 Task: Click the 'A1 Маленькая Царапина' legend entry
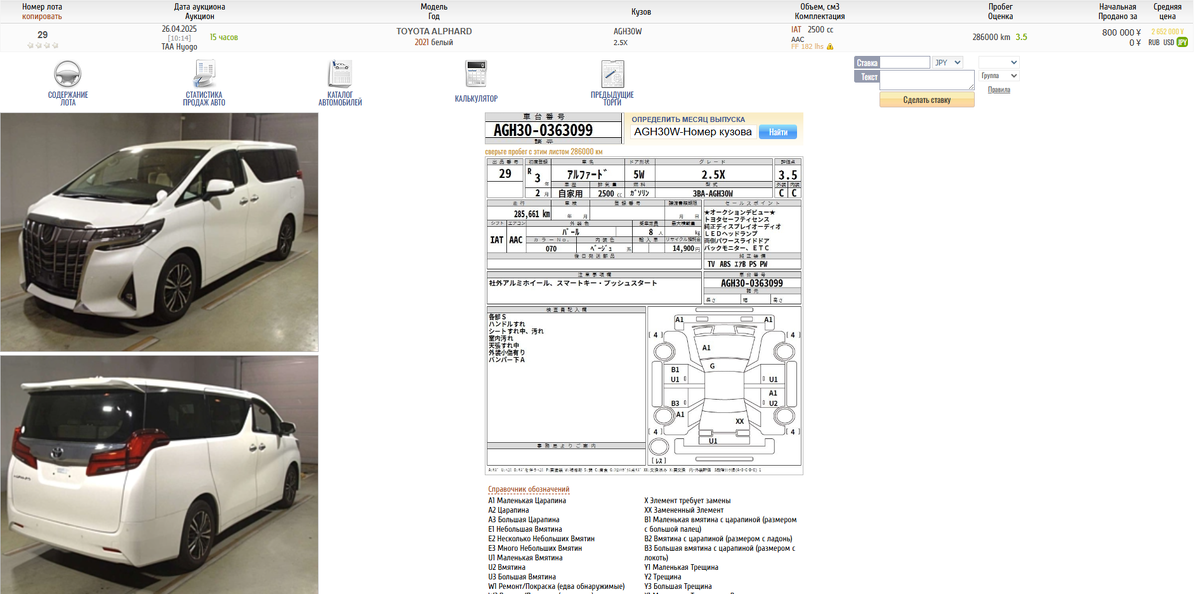527,500
